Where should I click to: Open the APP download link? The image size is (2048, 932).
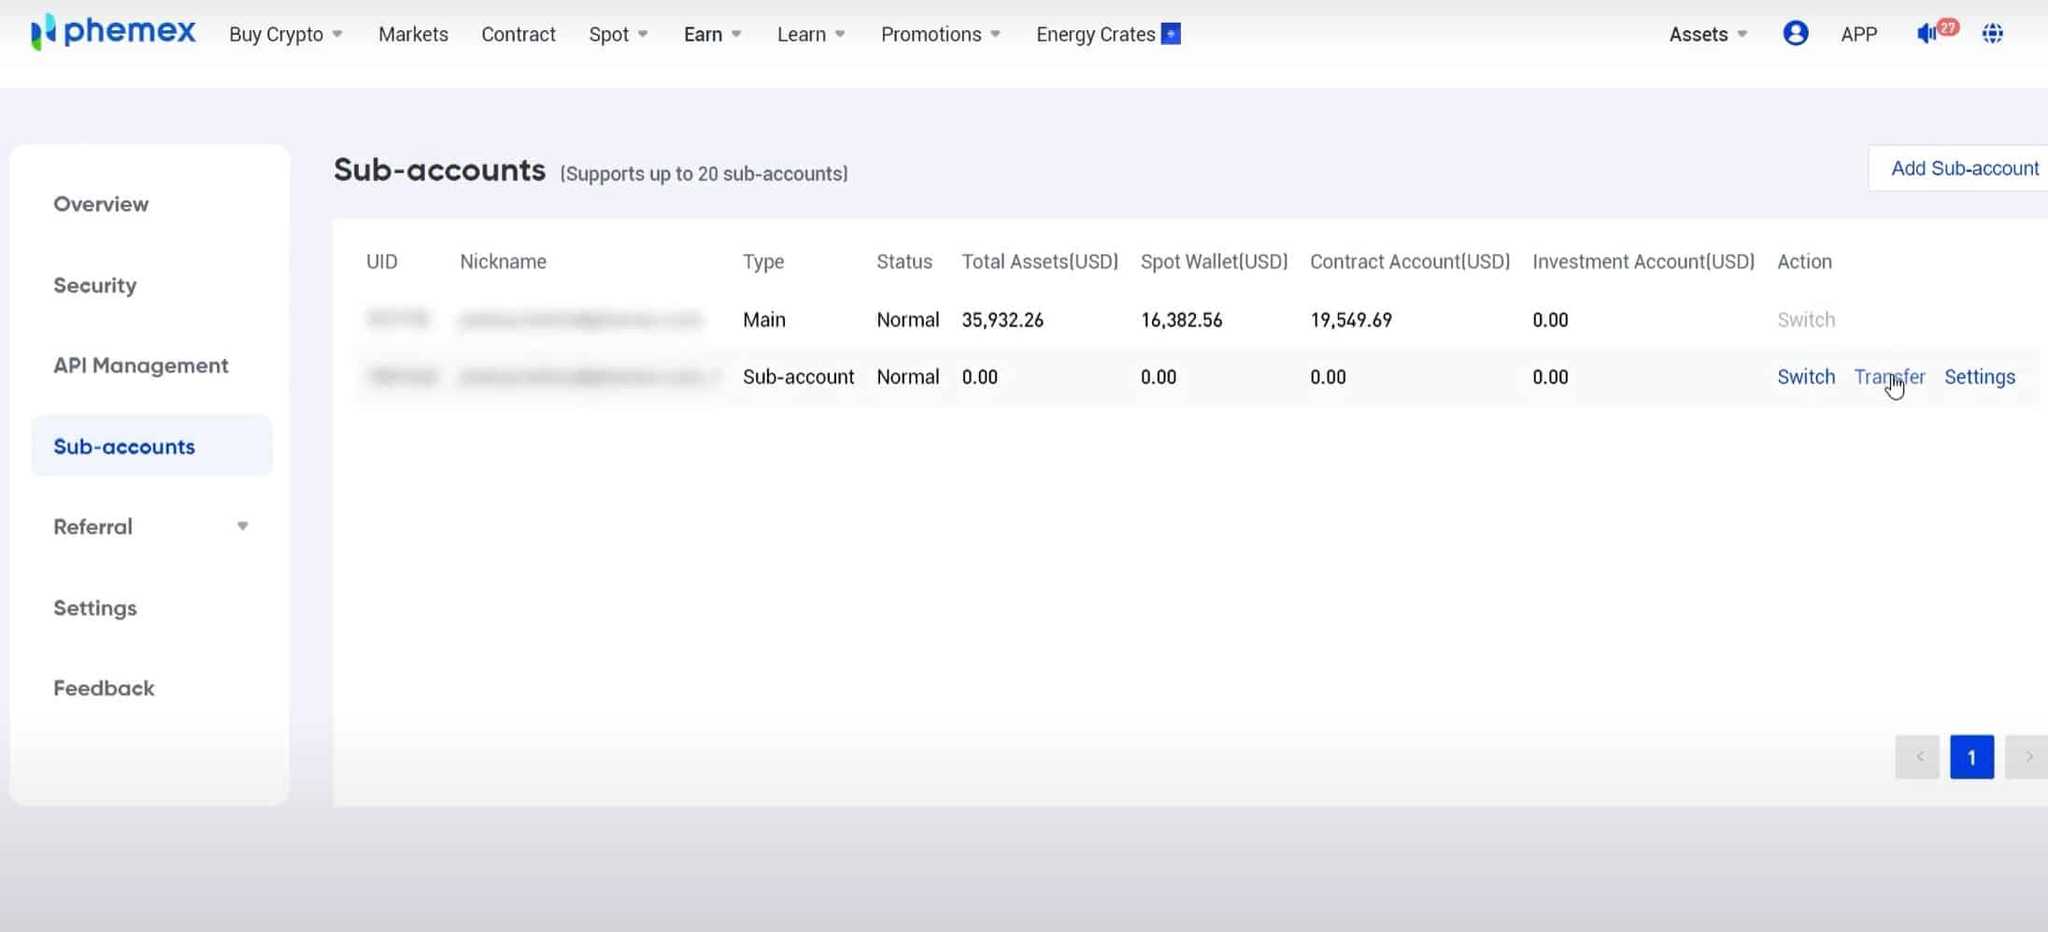(1858, 34)
